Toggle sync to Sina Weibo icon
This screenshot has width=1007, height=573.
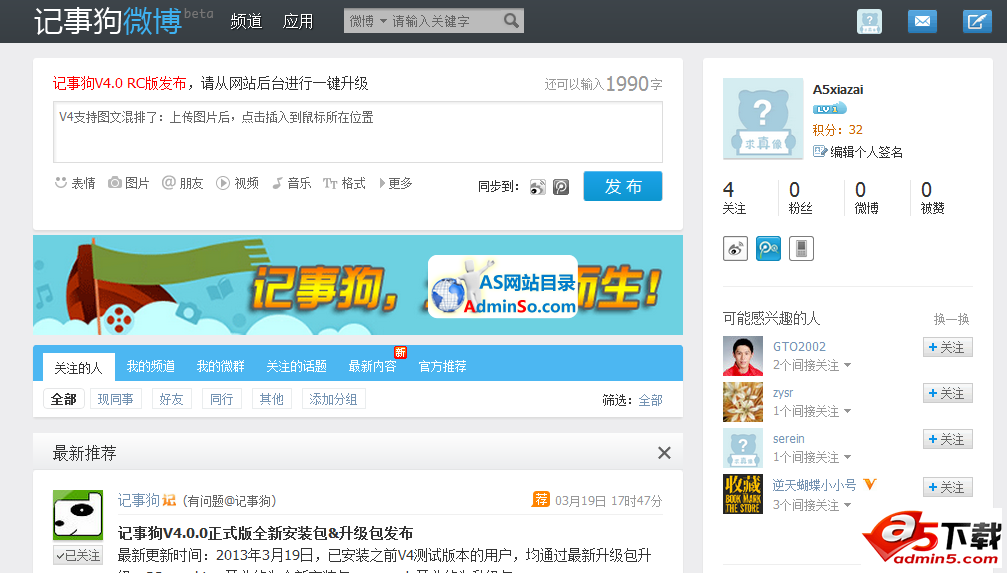pos(538,187)
